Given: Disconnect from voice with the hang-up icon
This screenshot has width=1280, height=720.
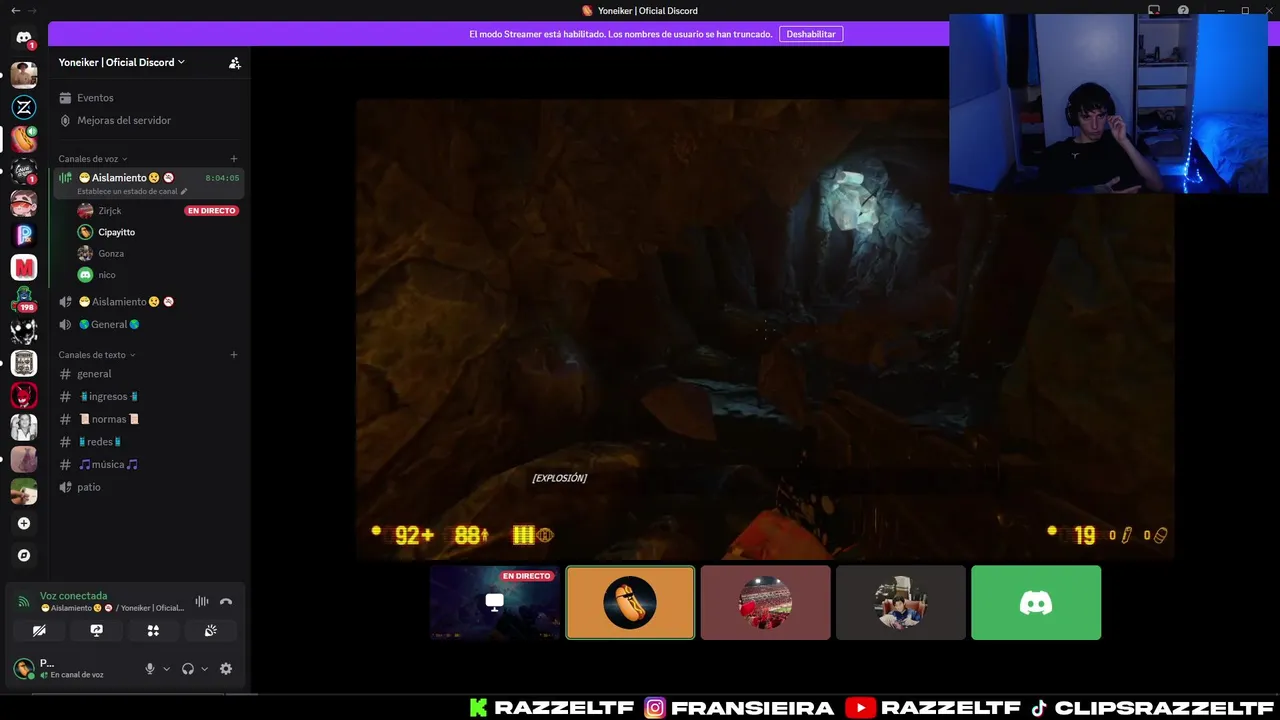Looking at the screenshot, I should pos(226,601).
